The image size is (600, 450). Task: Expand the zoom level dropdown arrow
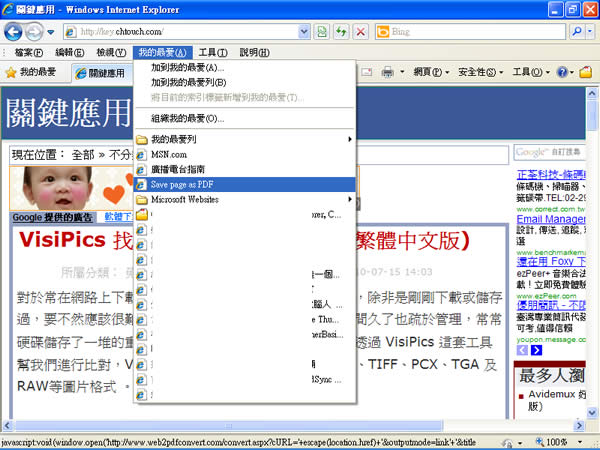(x=580, y=442)
